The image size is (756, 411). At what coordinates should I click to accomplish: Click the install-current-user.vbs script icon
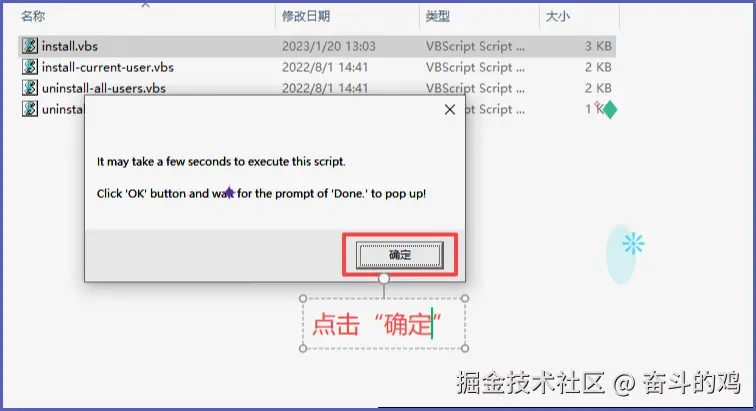(x=29, y=67)
